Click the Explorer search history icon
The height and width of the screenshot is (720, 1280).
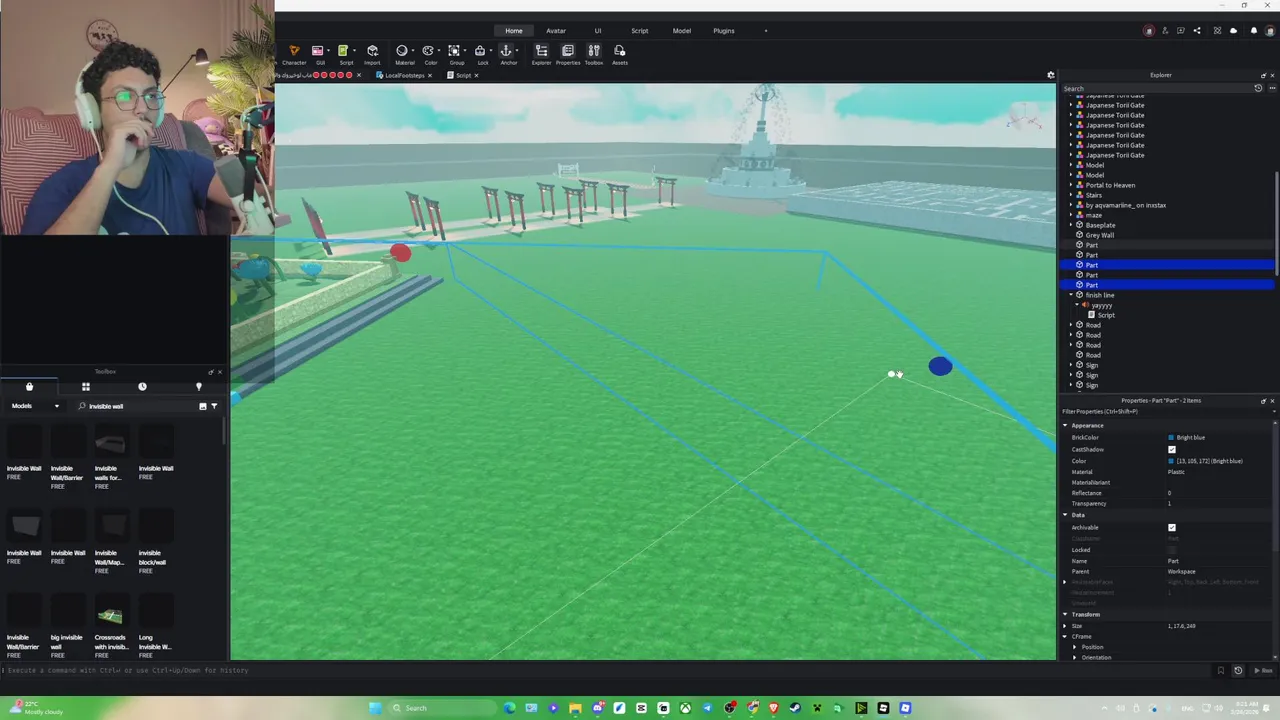coord(1258,88)
